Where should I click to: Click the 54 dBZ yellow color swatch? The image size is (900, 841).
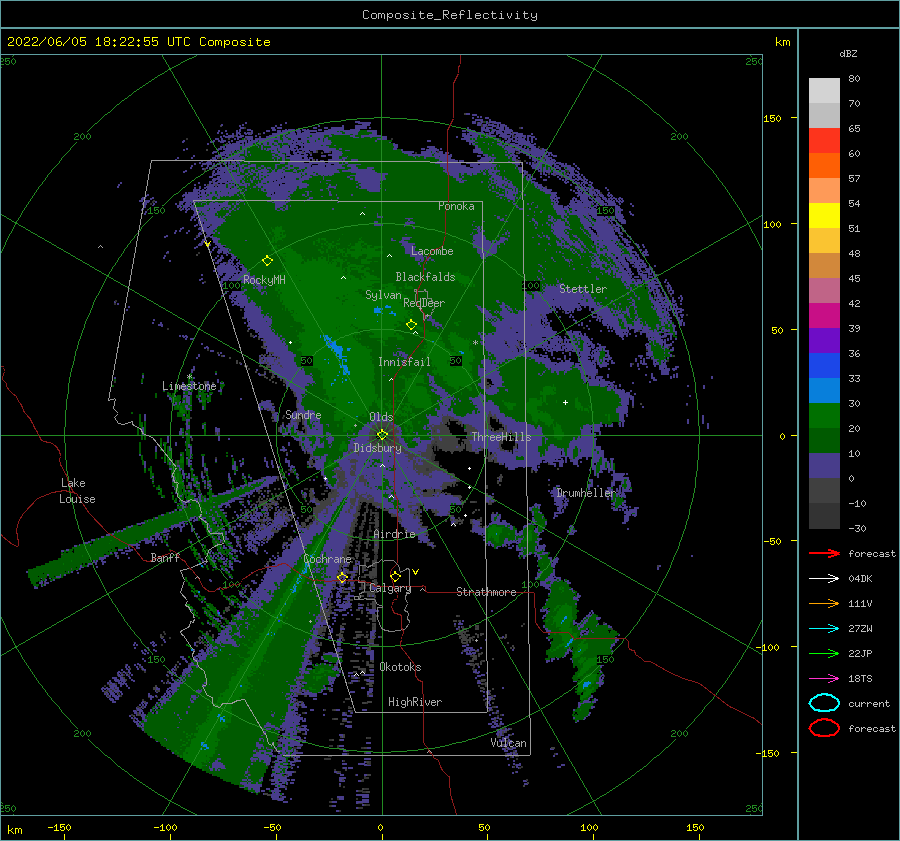click(824, 216)
